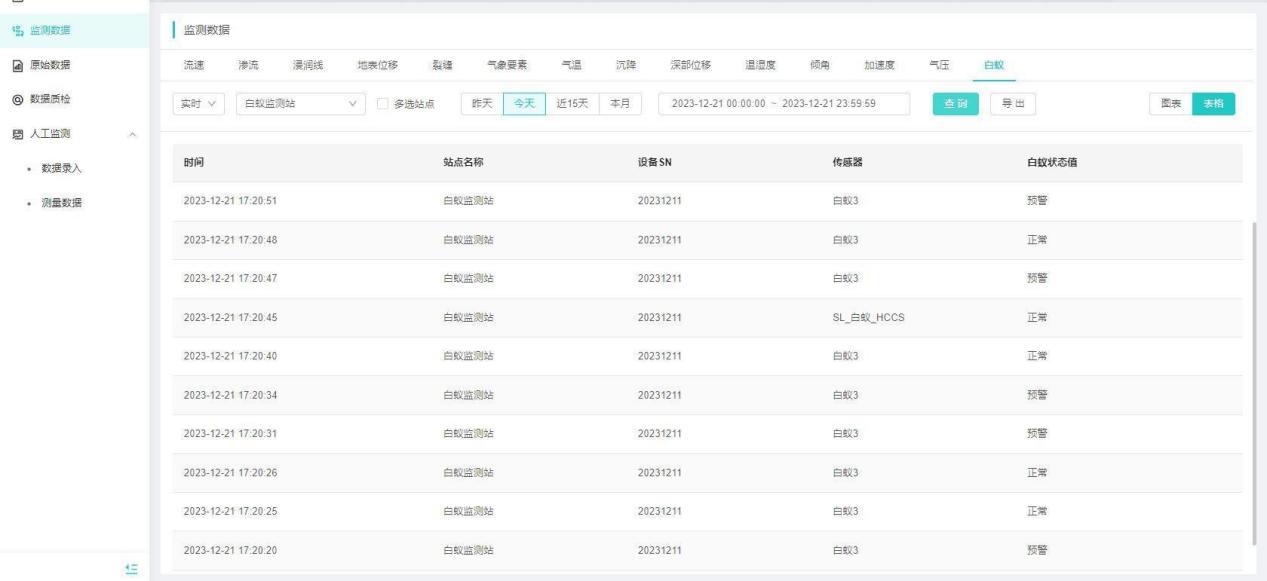Switch to the 气象要素 tab
The height and width of the screenshot is (581, 1267).
(507, 65)
